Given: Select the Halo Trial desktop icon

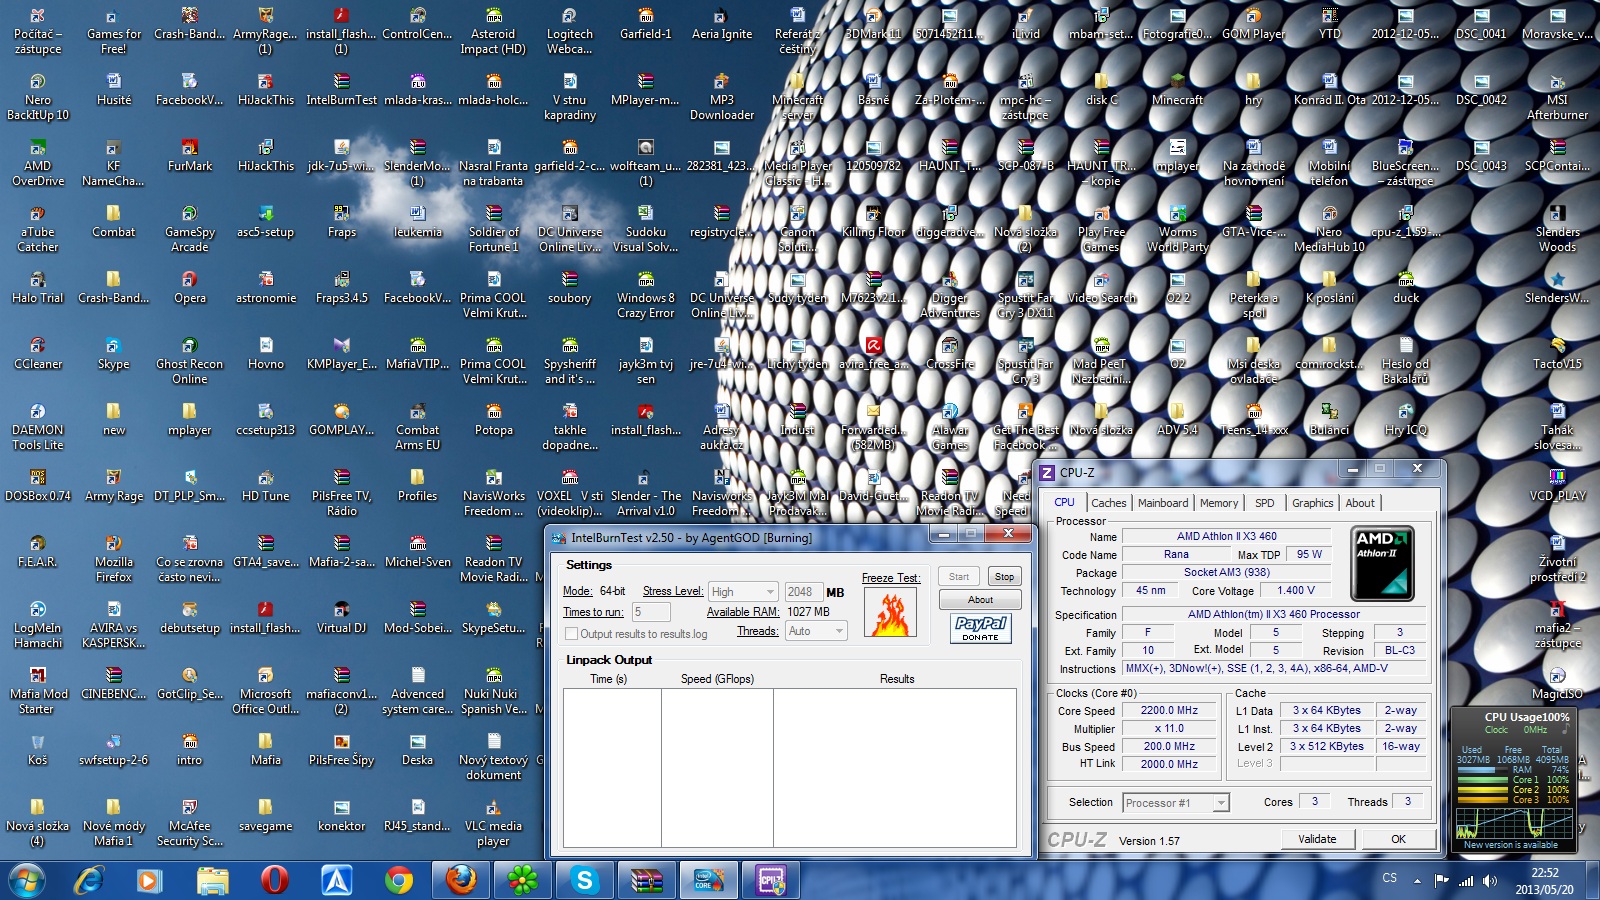Looking at the screenshot, I should (38, 288).
